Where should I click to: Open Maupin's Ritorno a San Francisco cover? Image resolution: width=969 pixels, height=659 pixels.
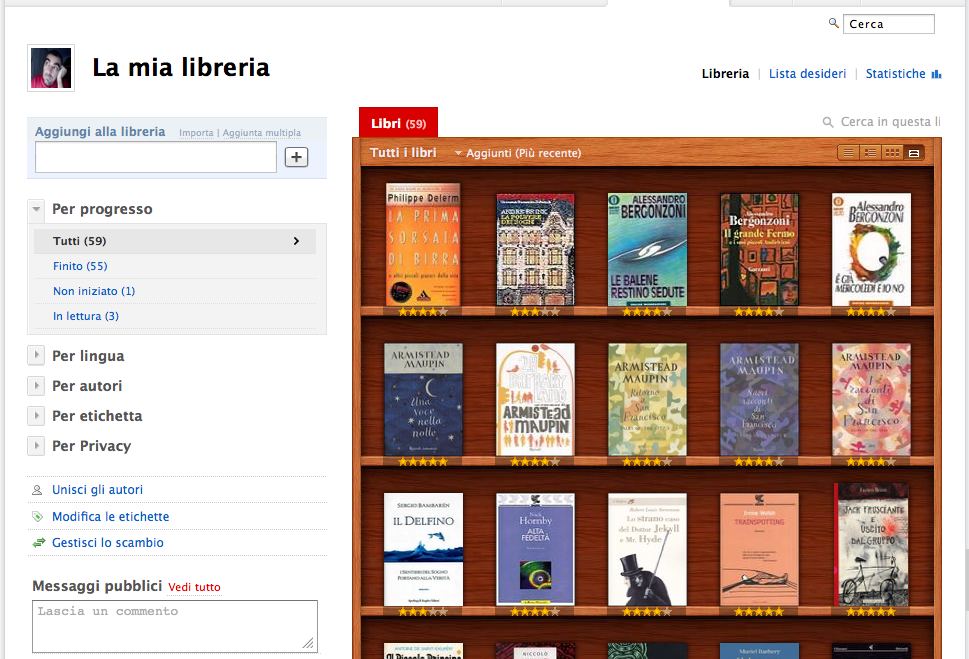tap(647, 399)
